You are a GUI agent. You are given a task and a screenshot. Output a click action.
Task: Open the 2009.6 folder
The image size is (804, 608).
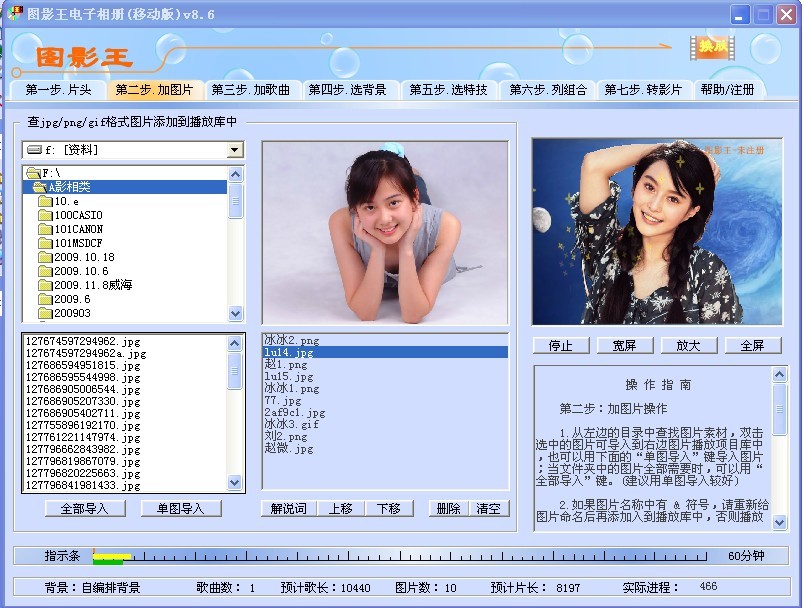pyautogui.click(x=65, y=299)
